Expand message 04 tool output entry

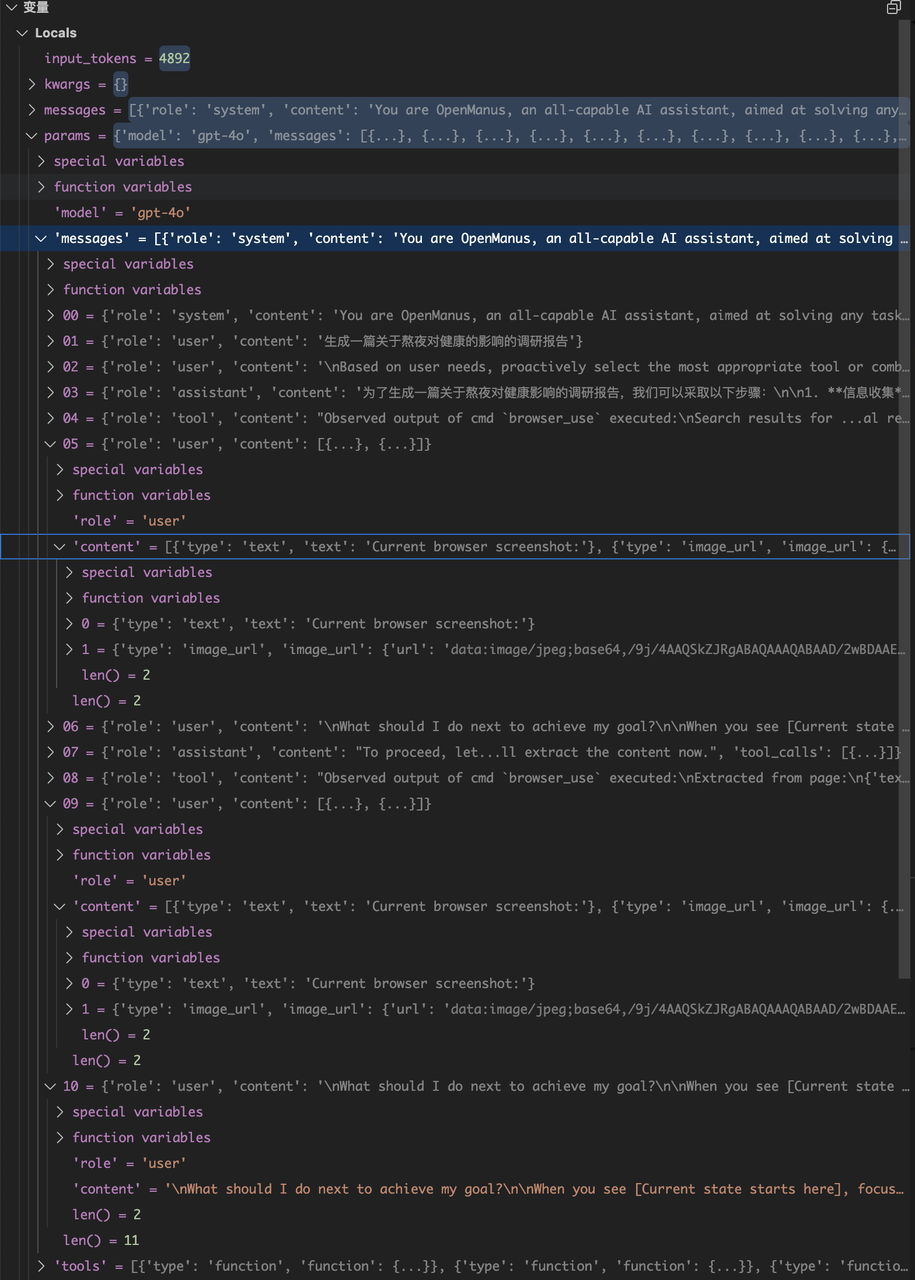[51, 419]
